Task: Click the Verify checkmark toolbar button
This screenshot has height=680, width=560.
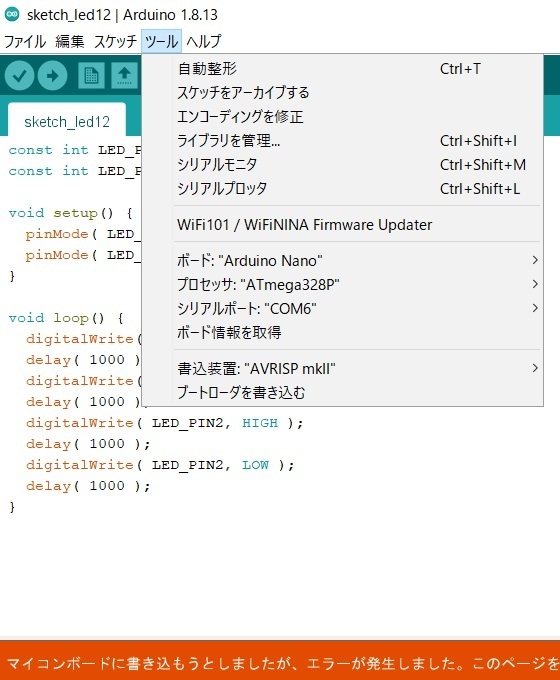Action: (x=20, y=76)
